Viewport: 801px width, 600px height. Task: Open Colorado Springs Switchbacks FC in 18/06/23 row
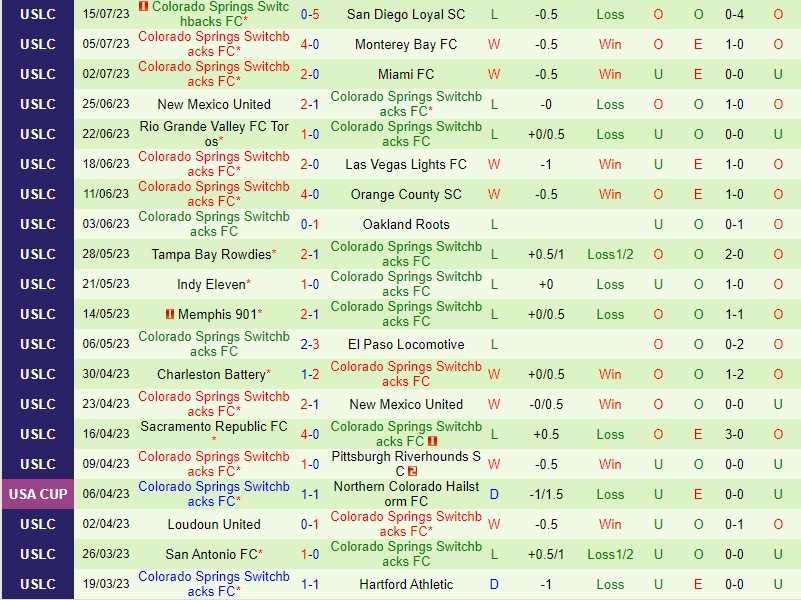point(214,164)
